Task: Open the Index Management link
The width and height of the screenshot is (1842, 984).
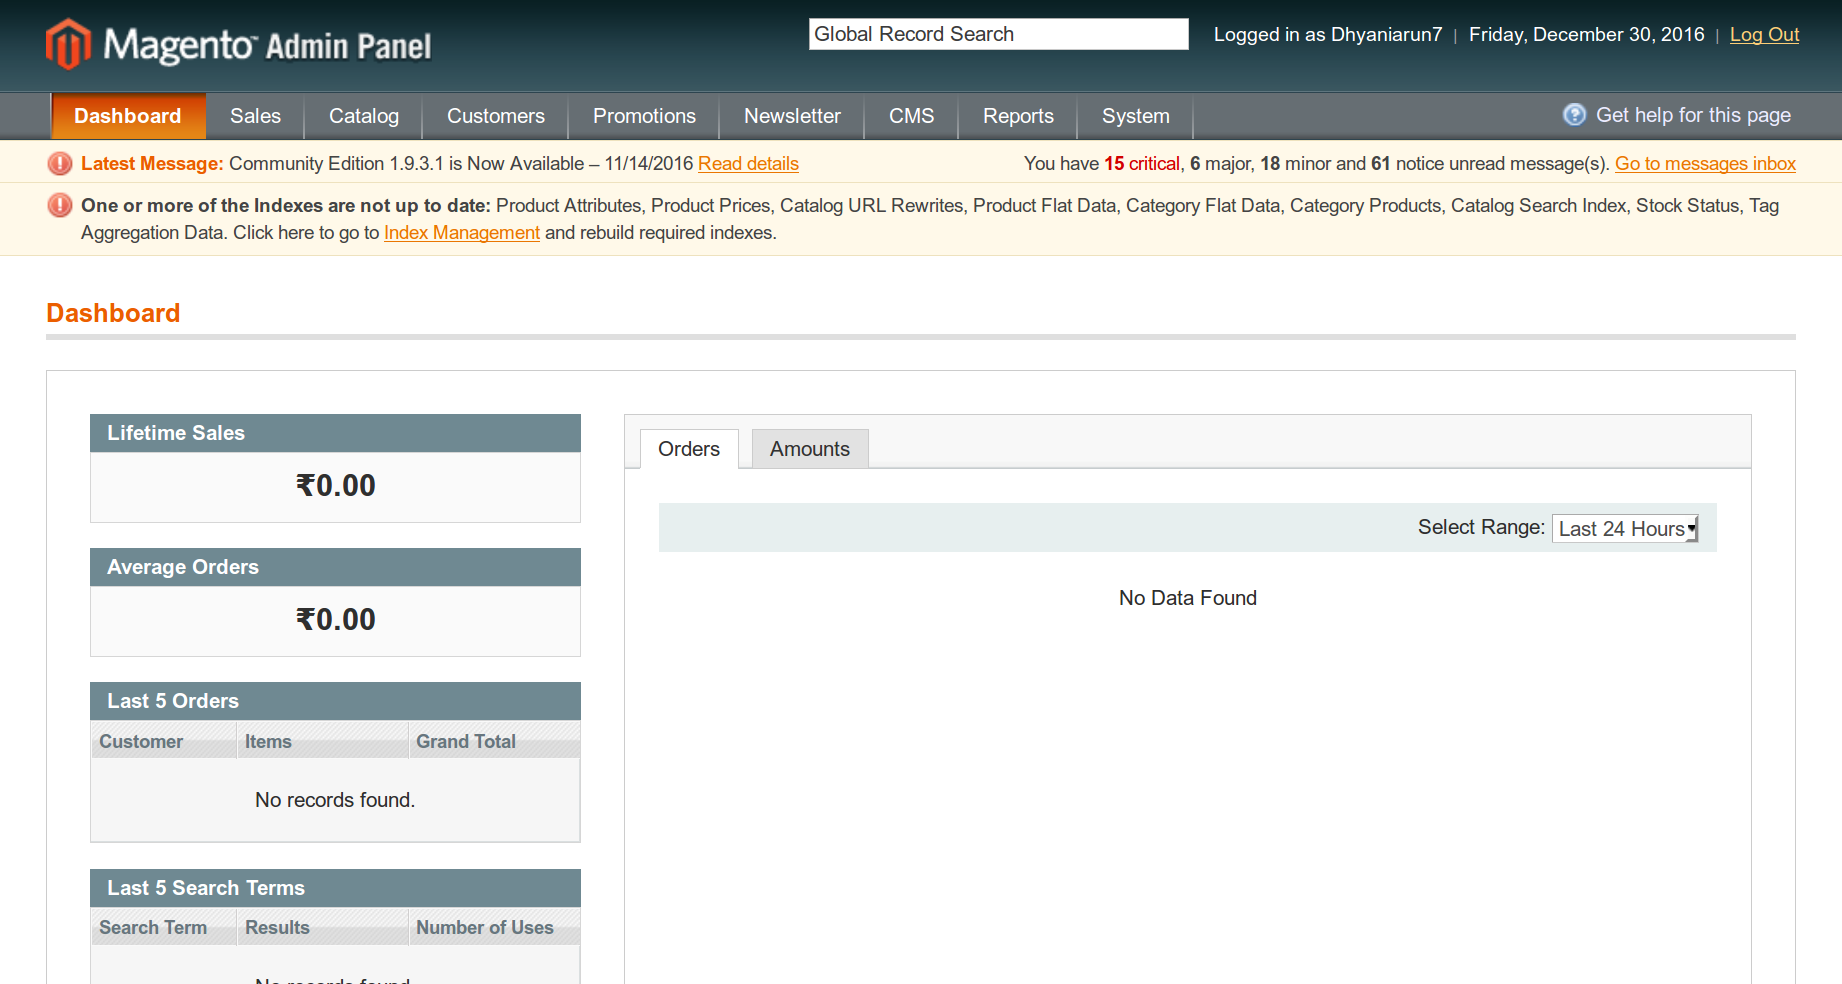Action: point(462,232)
